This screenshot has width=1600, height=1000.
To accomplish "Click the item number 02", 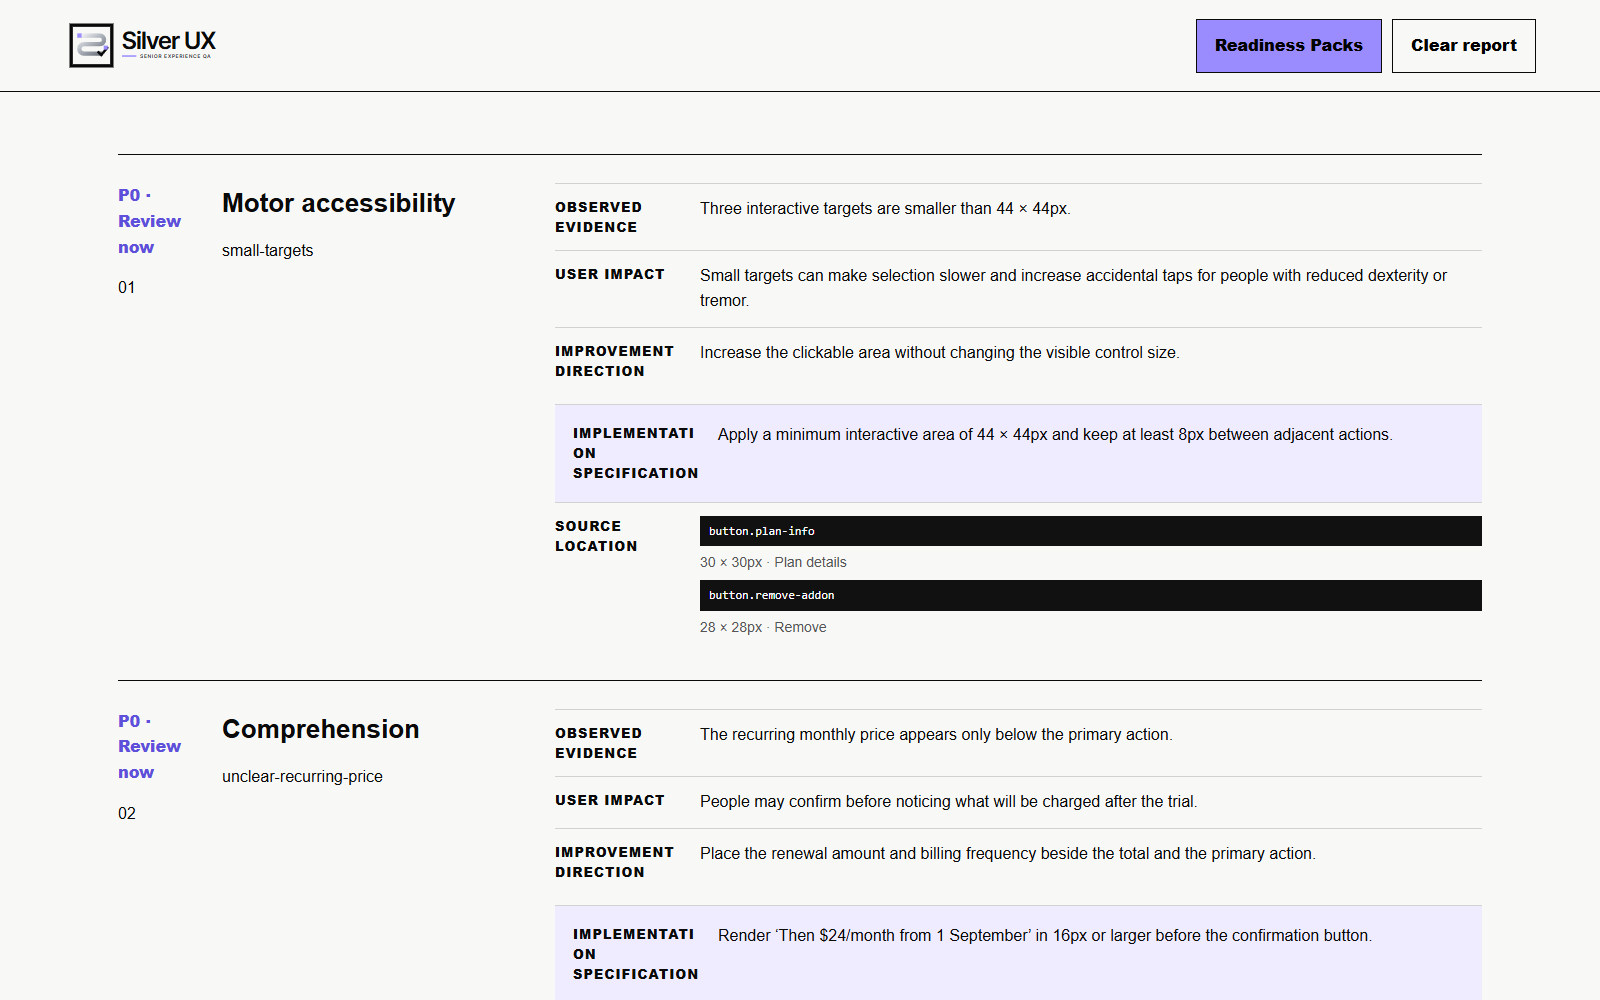I will pyautogui.click(x=126, y=813).
